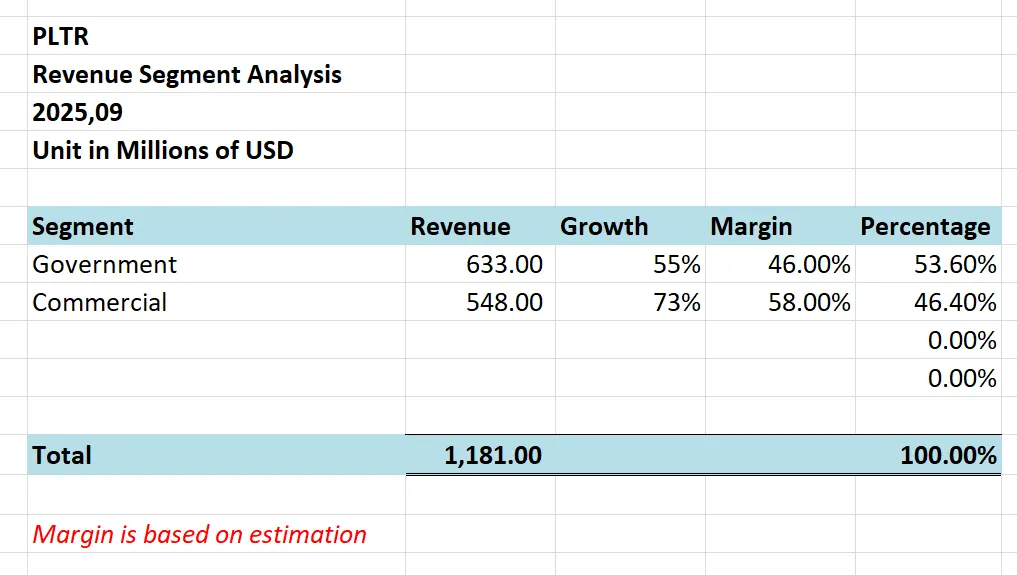Click the 'Percentage' column header
The width and height of the screenshot is (1017, 575).
click(x=928, y=226)
